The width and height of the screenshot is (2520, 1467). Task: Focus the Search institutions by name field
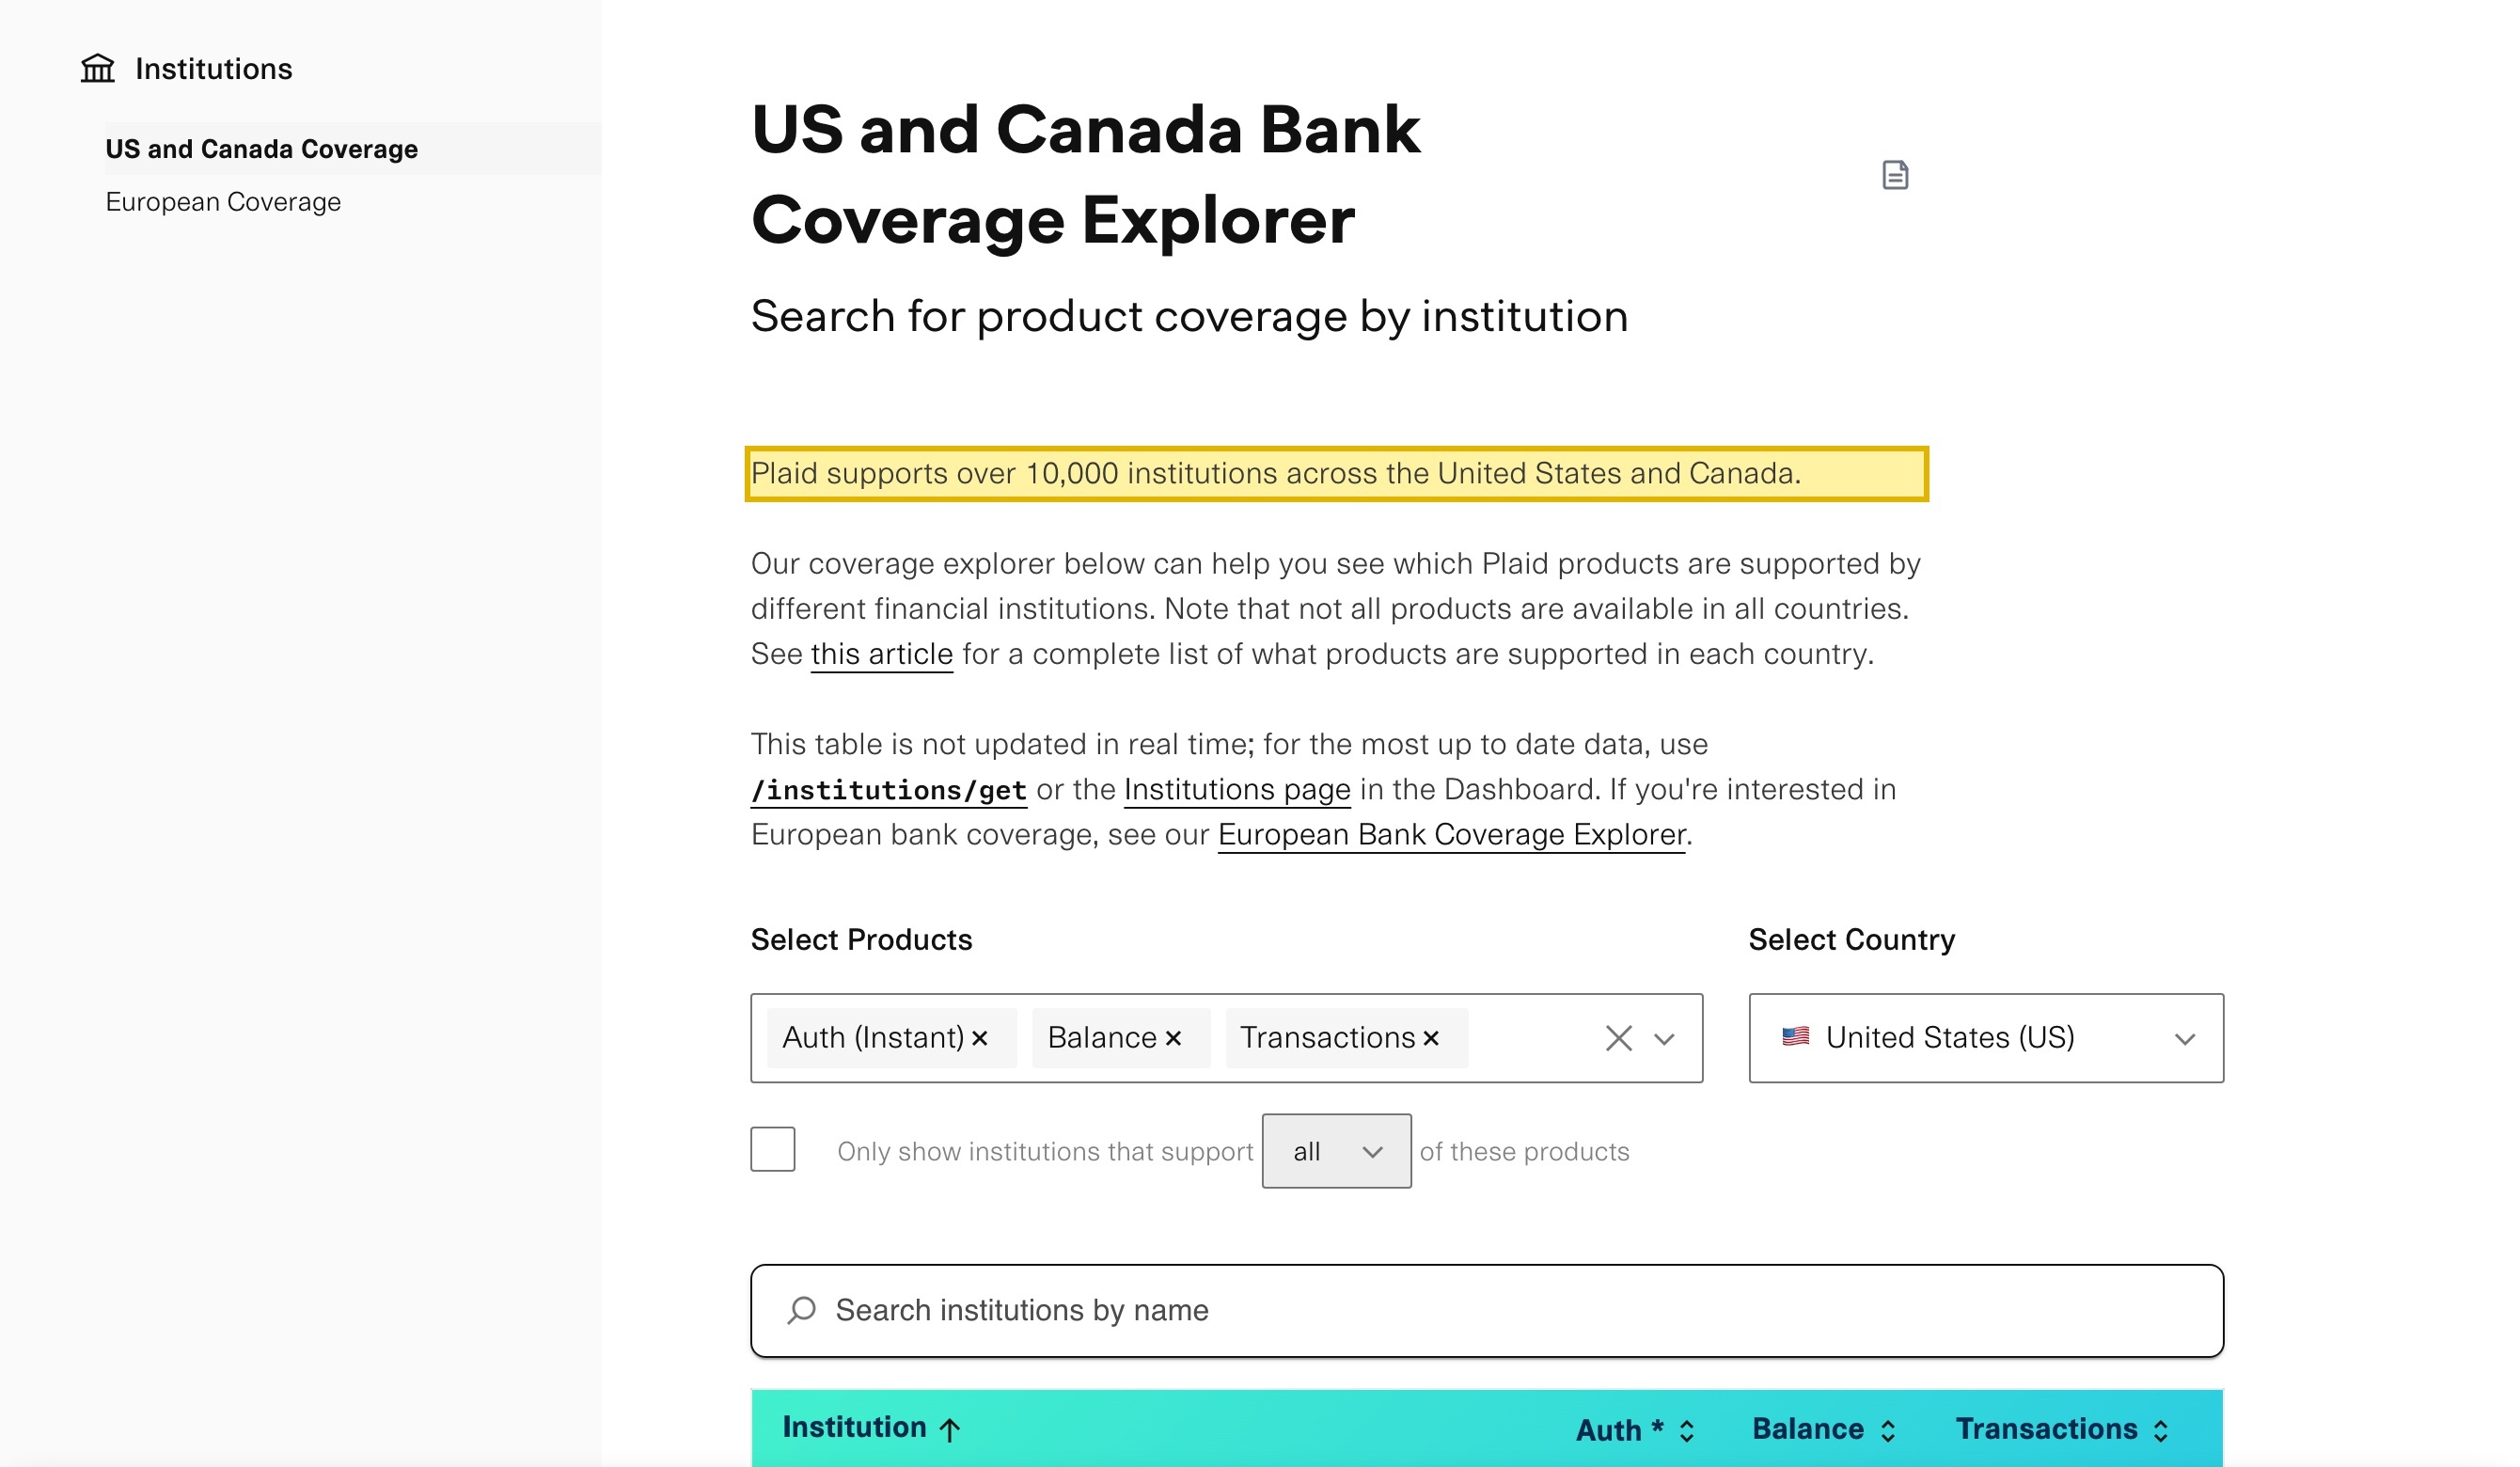pyautogui.click(x=1487, y=1310)
